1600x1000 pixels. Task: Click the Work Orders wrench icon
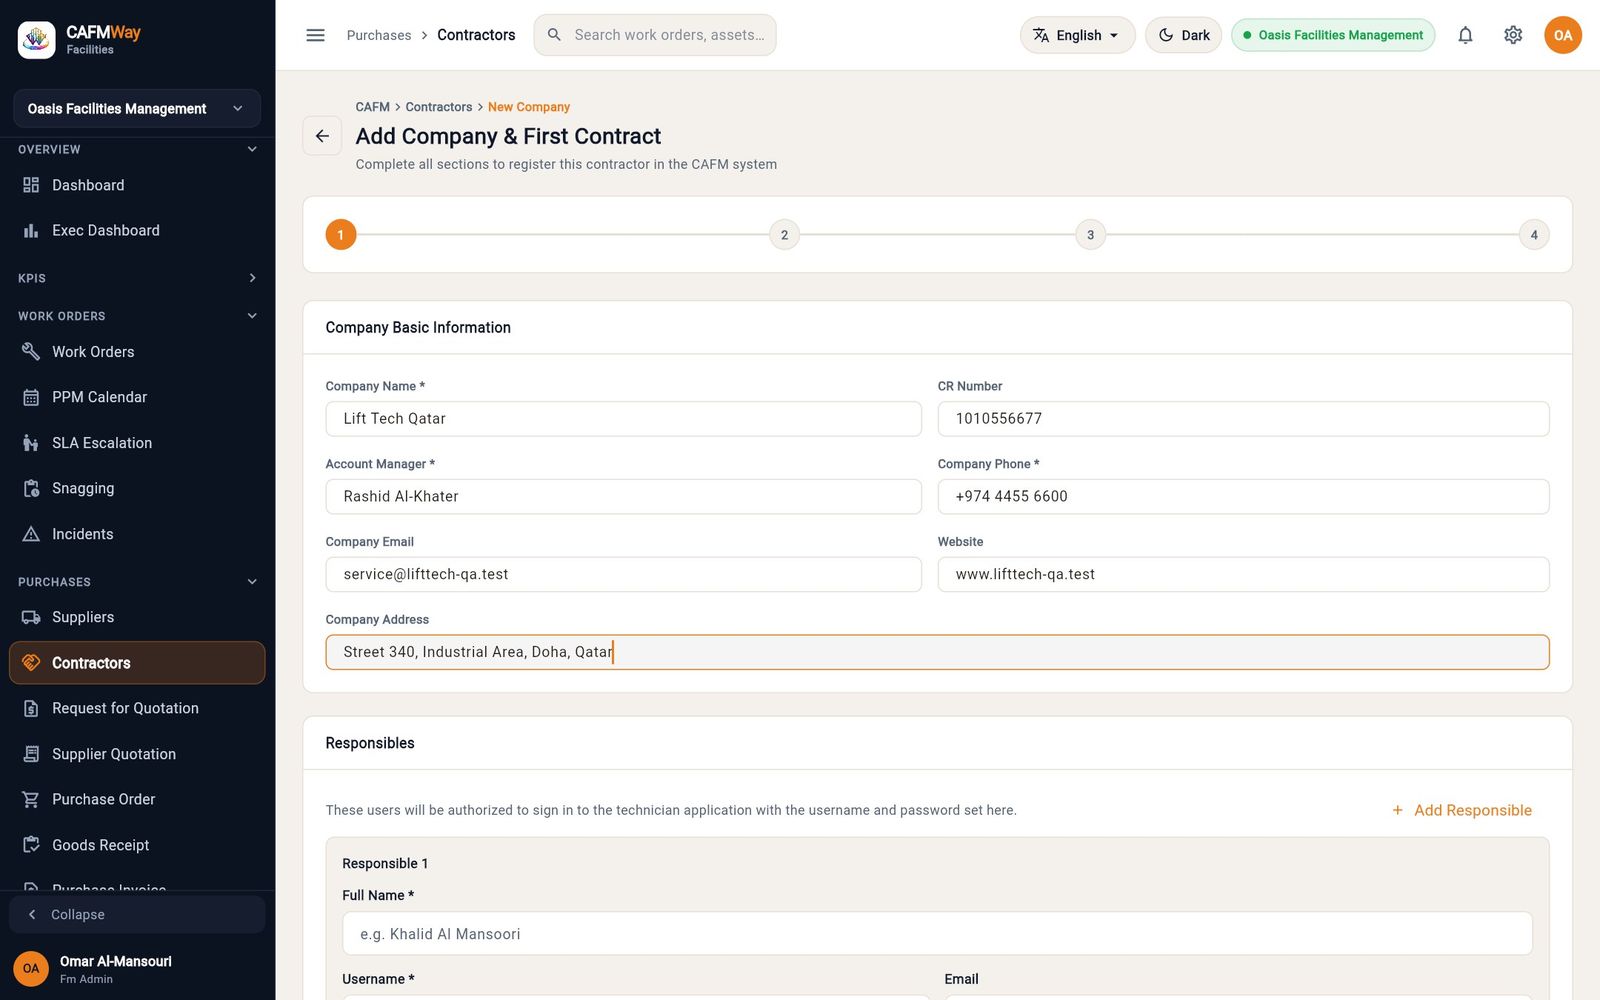(x=31, y=352)
